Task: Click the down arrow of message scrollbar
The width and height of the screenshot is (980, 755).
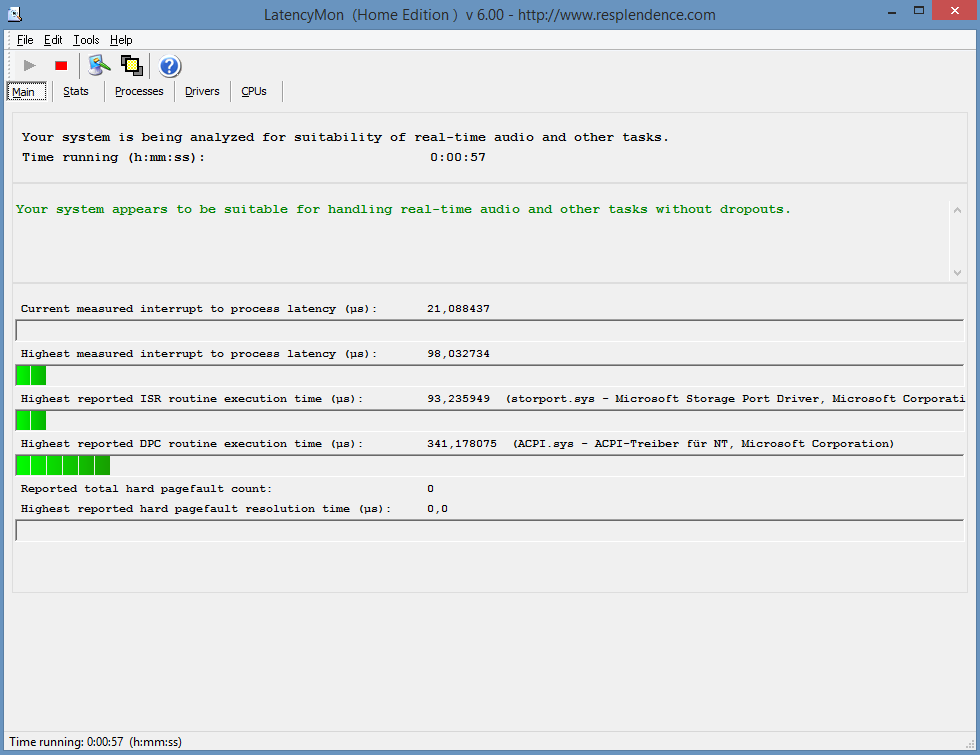Action: (x=957, y=272)
